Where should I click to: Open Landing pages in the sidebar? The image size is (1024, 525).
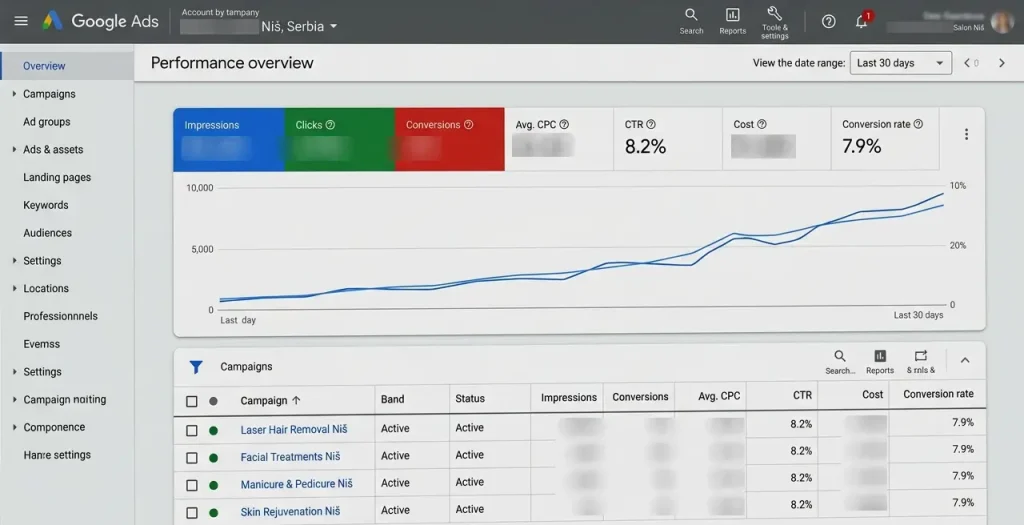coord(57,177)
